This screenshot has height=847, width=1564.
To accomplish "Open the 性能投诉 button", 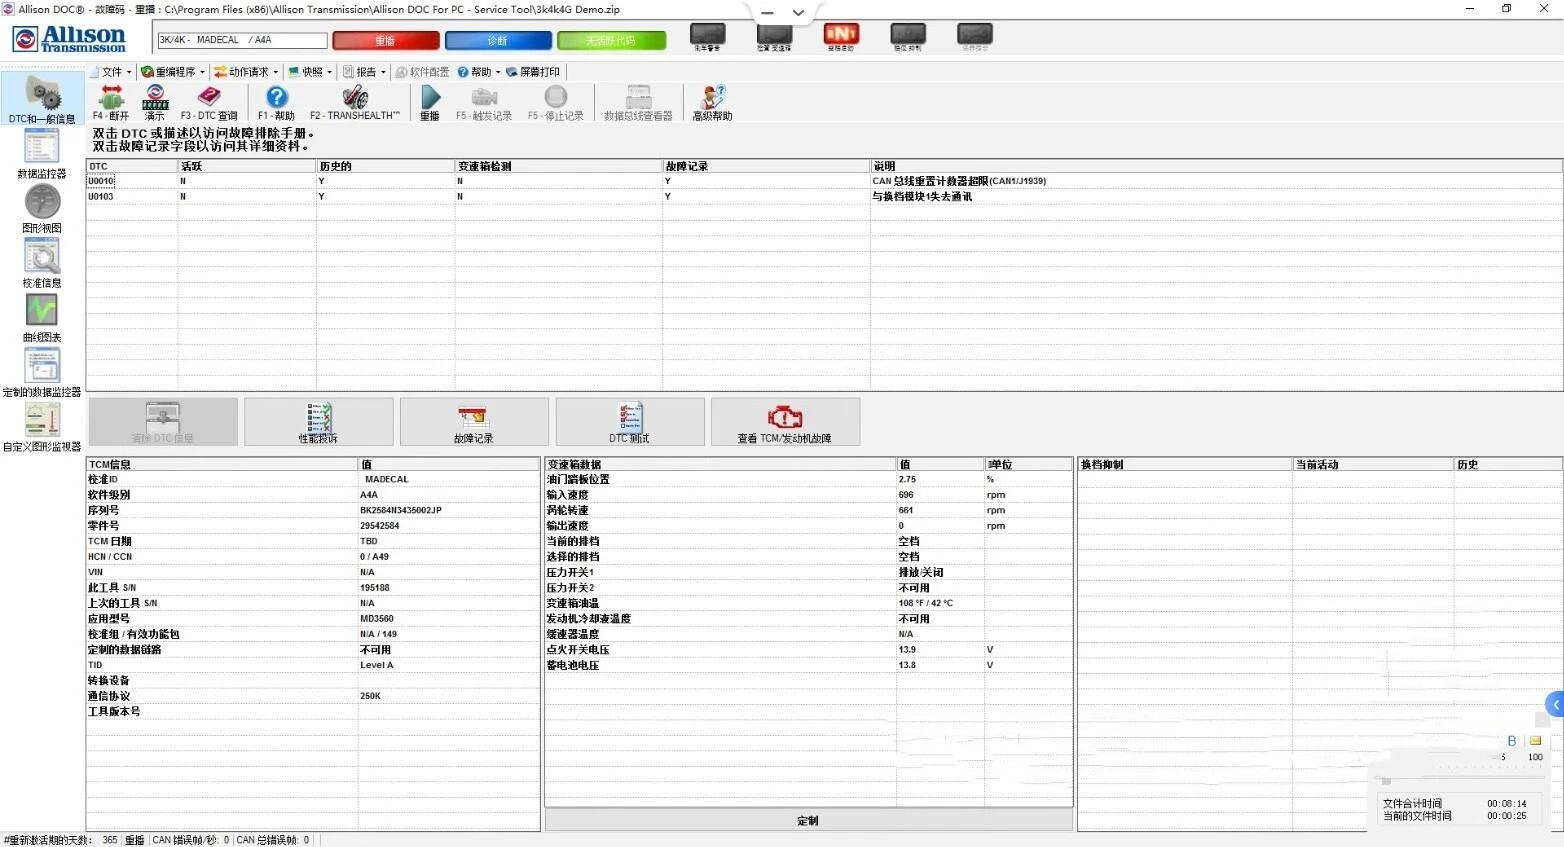I will pyautogui.click(x=319, y=422).
